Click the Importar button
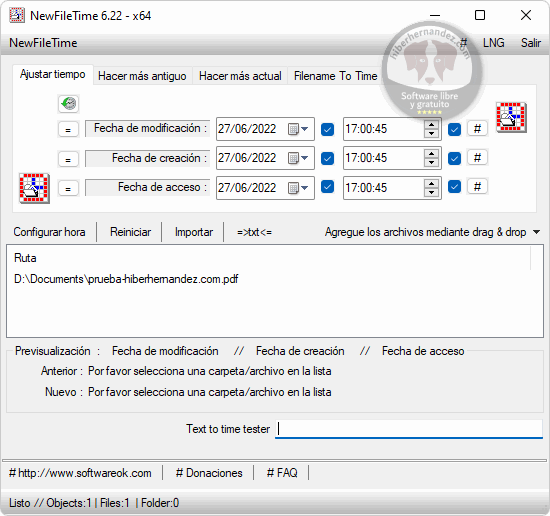The image size is (550, 516). (194, 232)
